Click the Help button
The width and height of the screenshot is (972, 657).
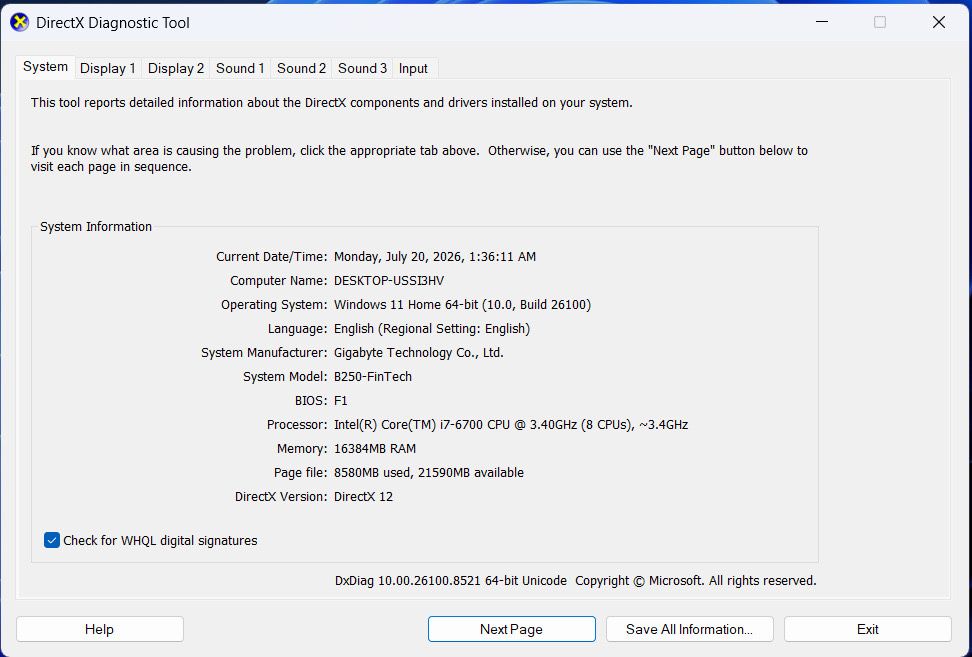pyautogui.click(x=100, y=629)
